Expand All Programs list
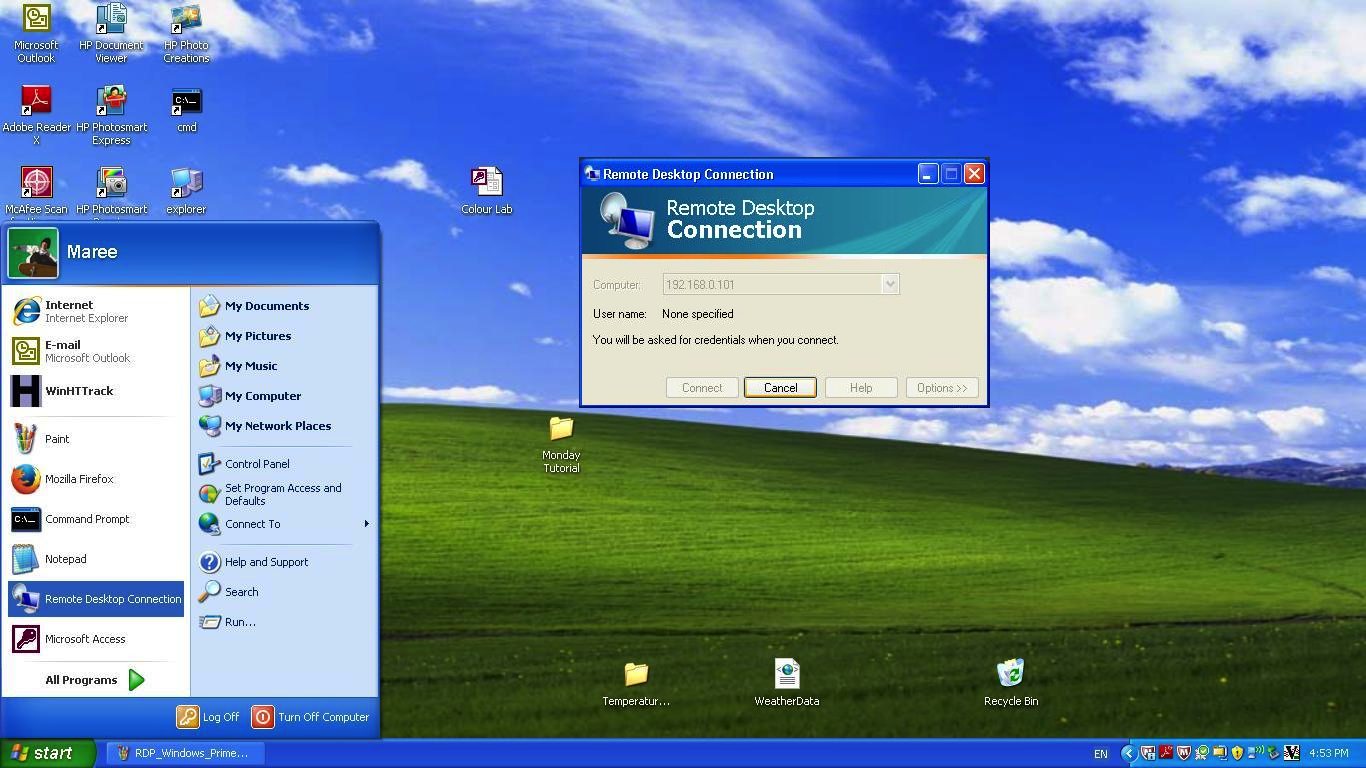Screen dimensions: 1366x768 pyautogui.click(x=95, y=680)
